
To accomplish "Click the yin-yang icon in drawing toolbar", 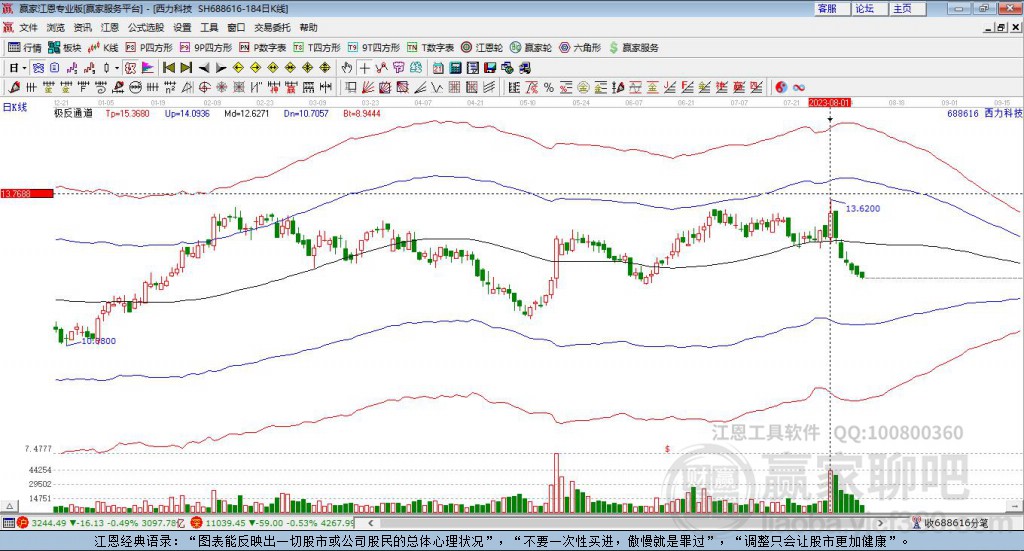I will 781,87.
